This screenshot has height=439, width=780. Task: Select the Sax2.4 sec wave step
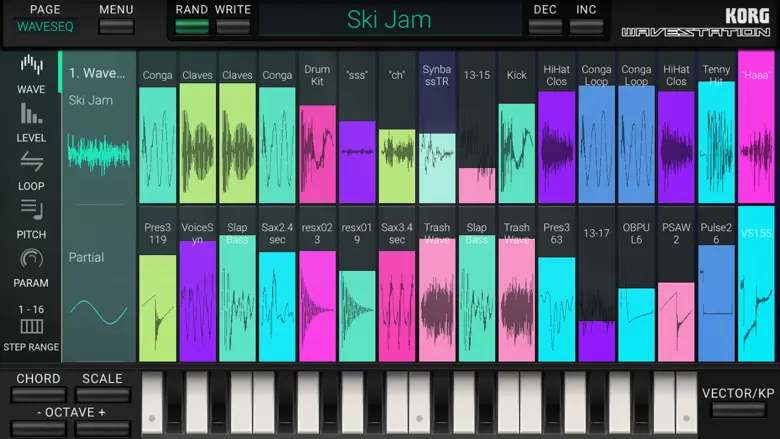tap(277, 284)
